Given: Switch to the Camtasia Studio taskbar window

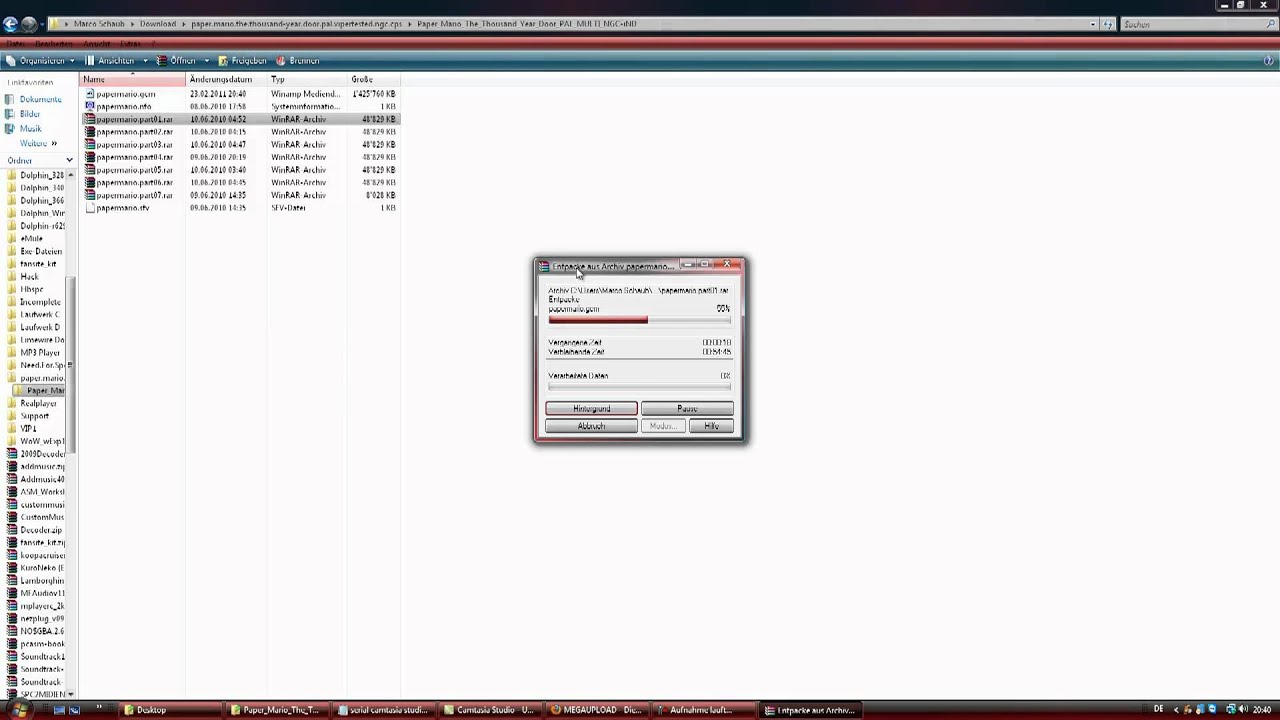Looking at the screenshot, I should (491, 710).
